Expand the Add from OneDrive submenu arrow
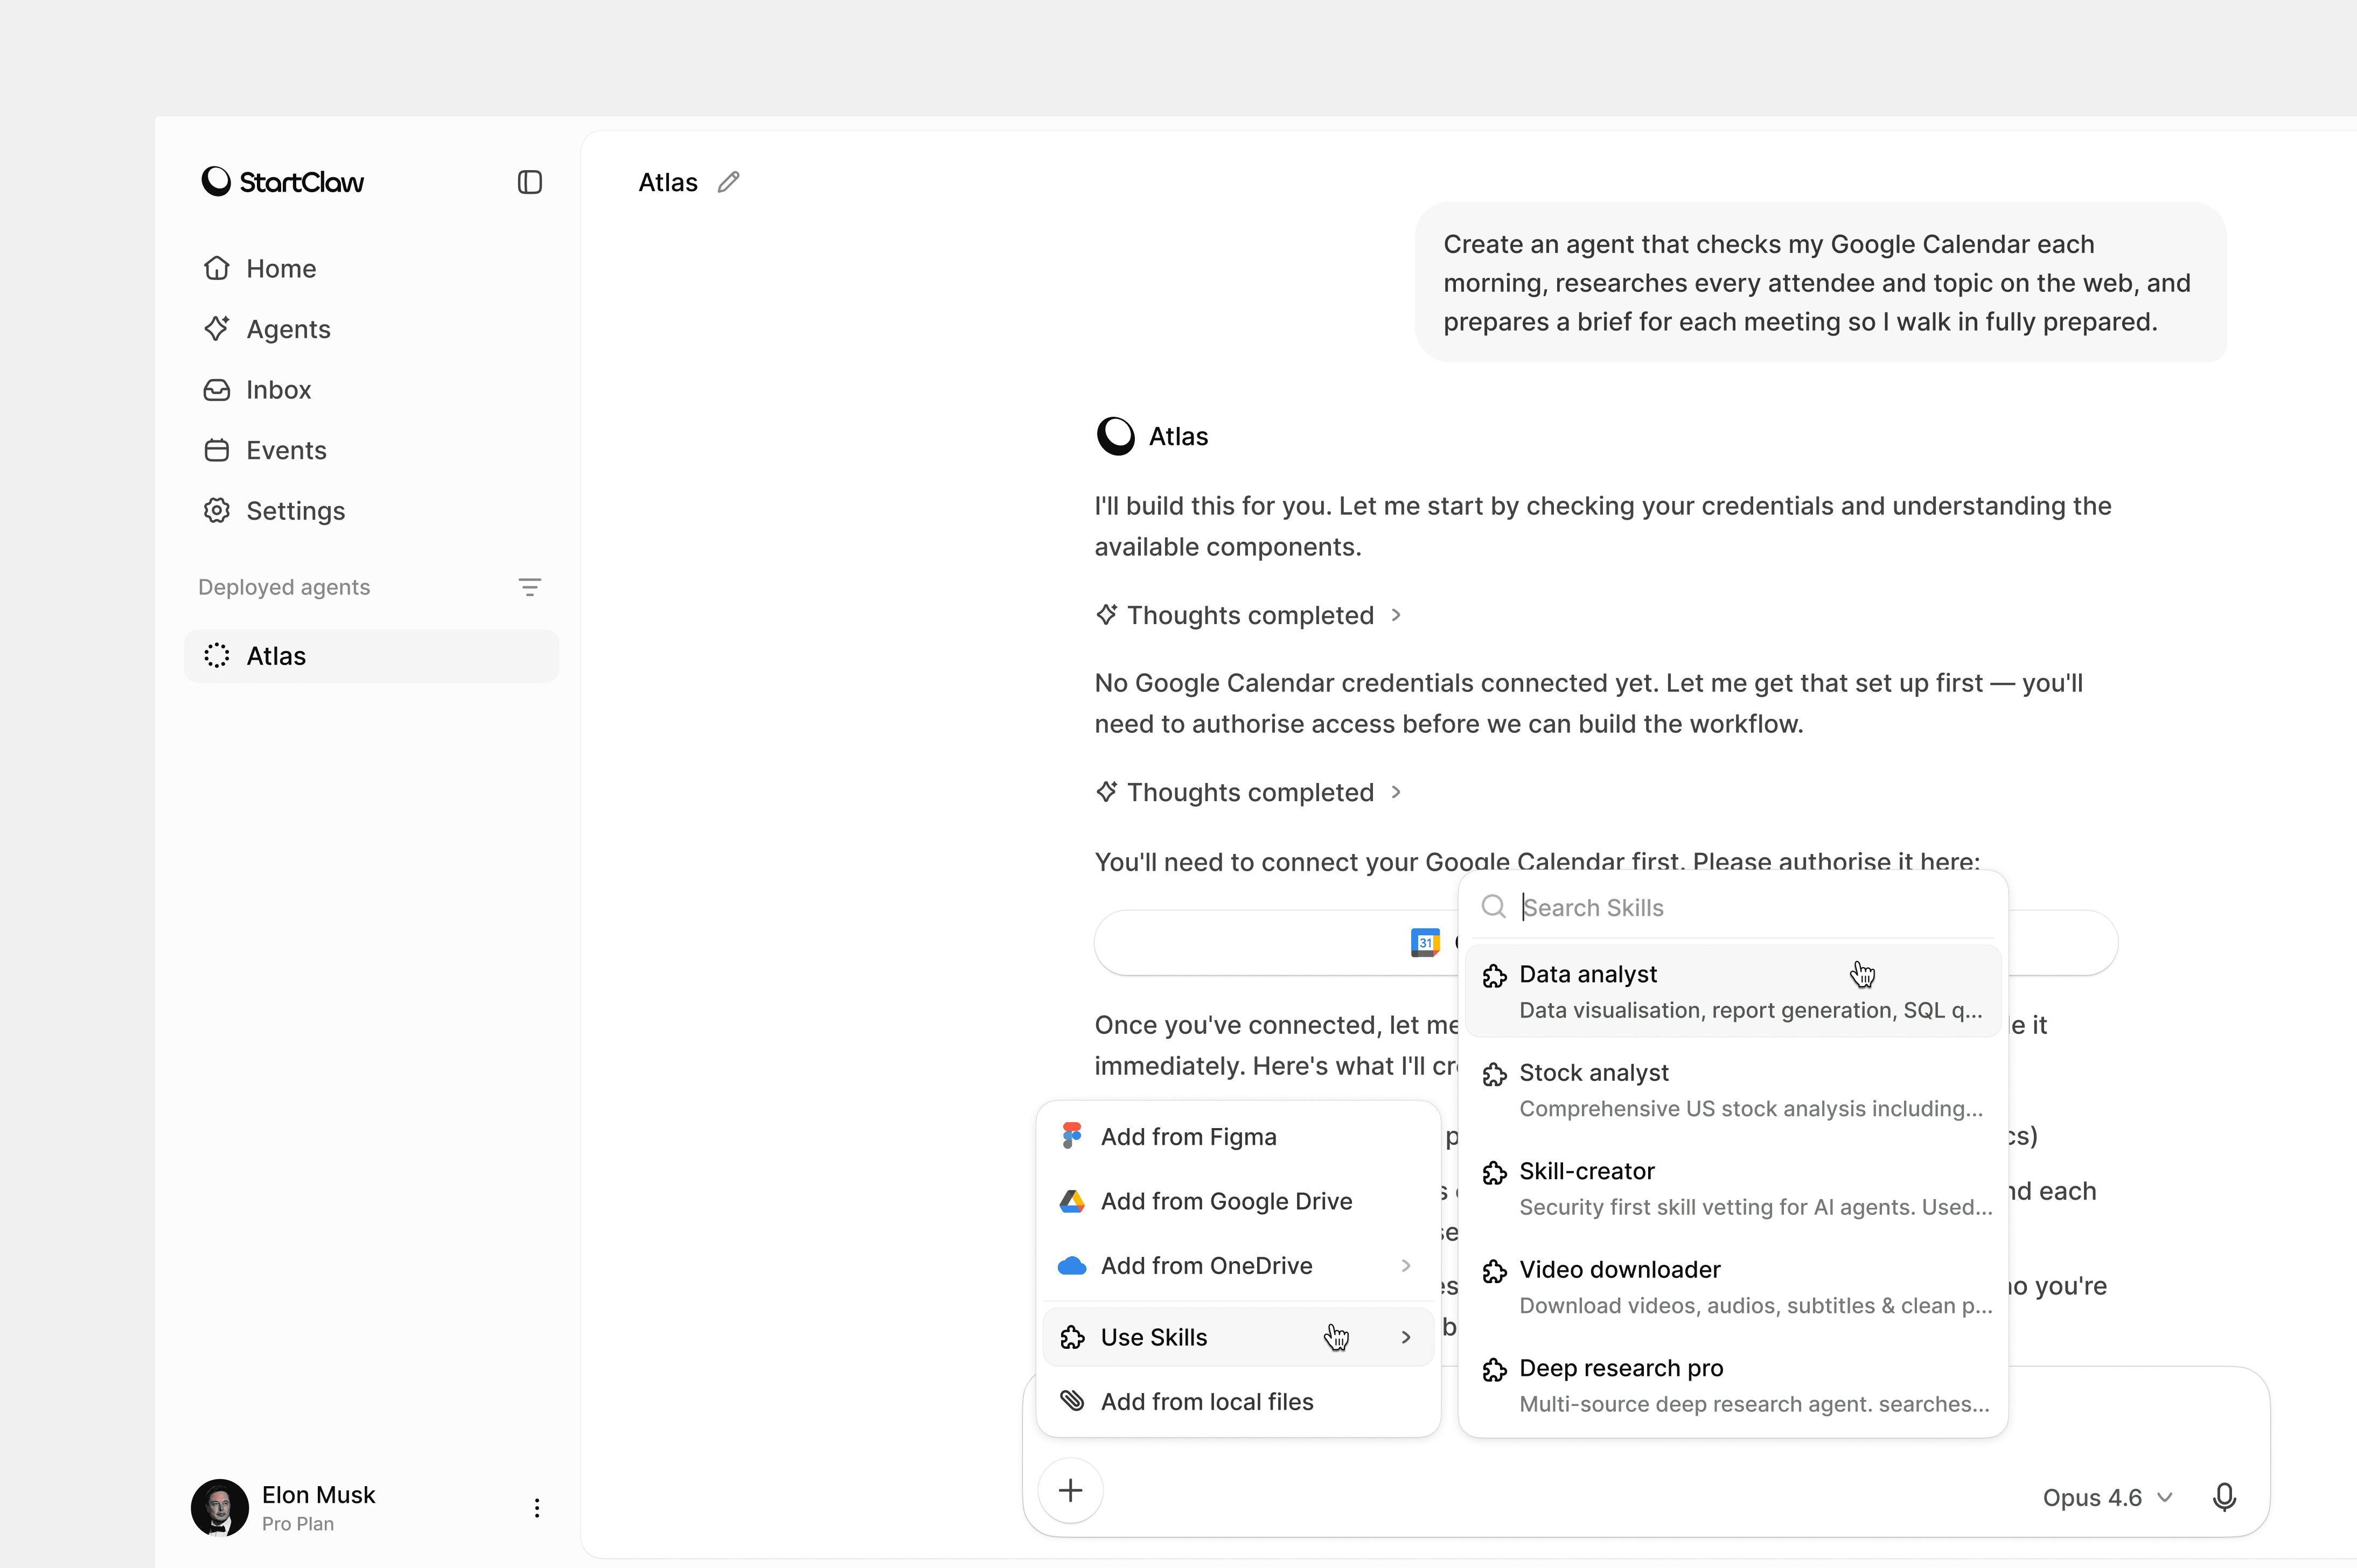 point(1405,1266)
